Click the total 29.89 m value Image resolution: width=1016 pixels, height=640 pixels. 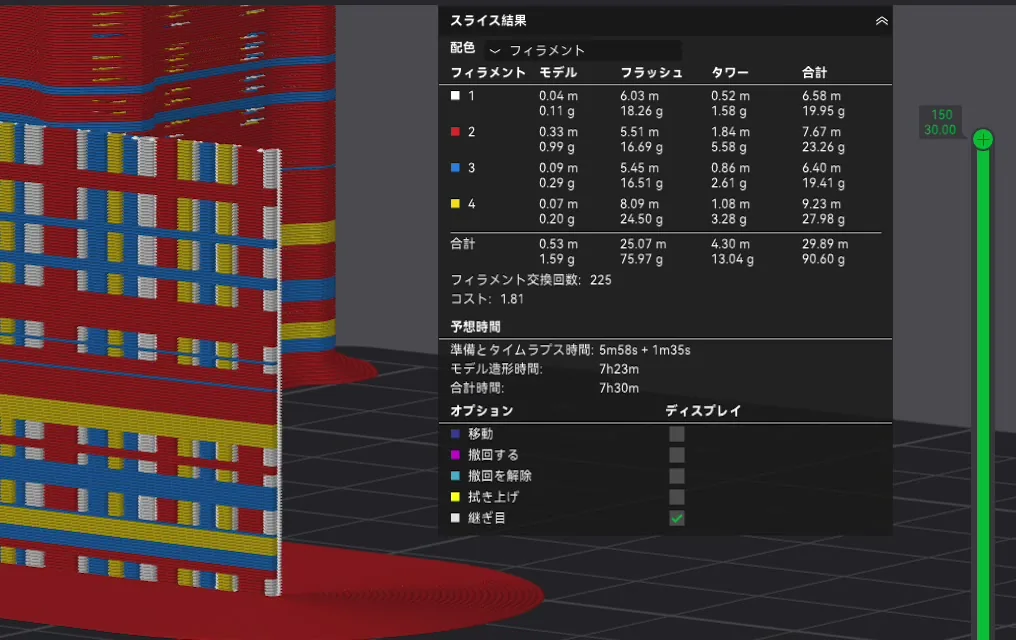point(825,244)
